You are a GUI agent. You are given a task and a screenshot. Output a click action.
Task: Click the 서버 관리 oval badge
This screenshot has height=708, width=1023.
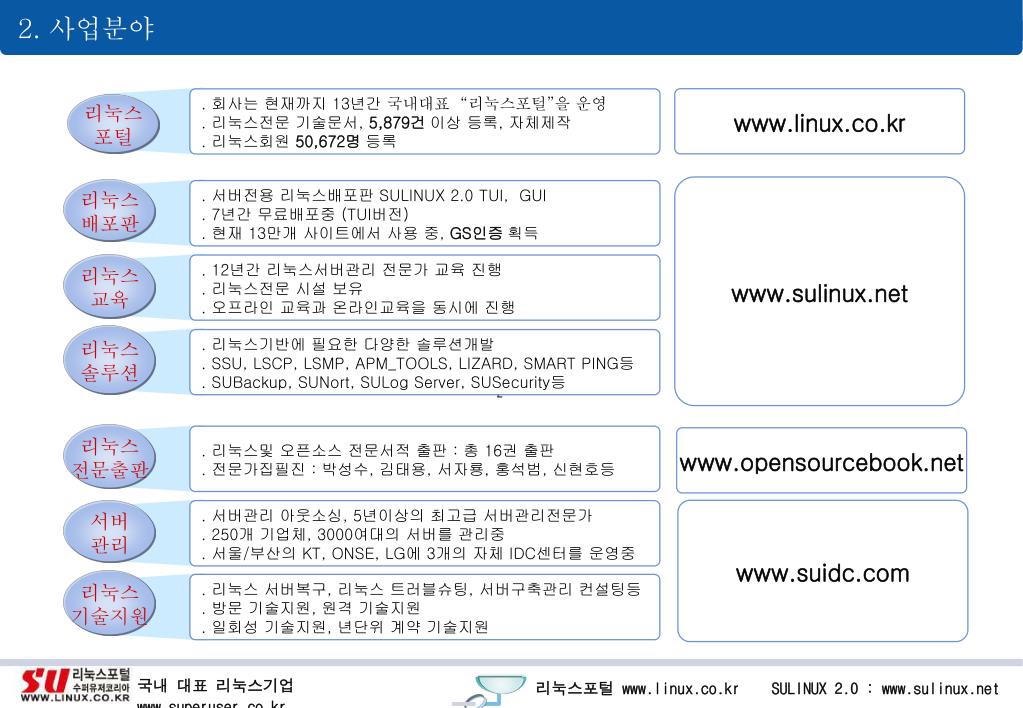tap(110, 532)
